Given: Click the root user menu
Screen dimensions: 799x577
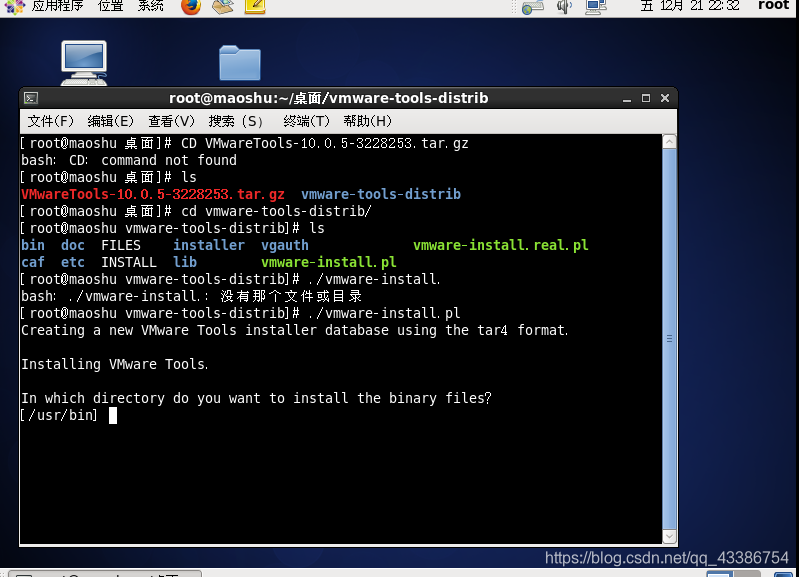Looking at the screenshot, I should (x=773, y=5).
